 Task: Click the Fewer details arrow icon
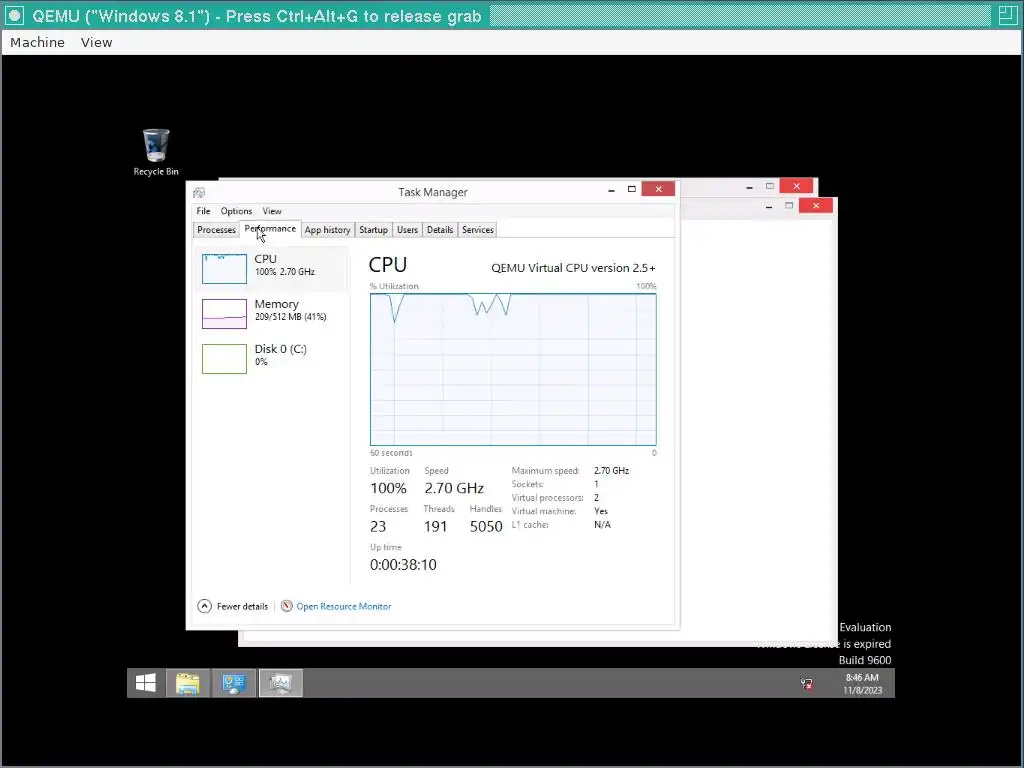[x=204, y=606]
